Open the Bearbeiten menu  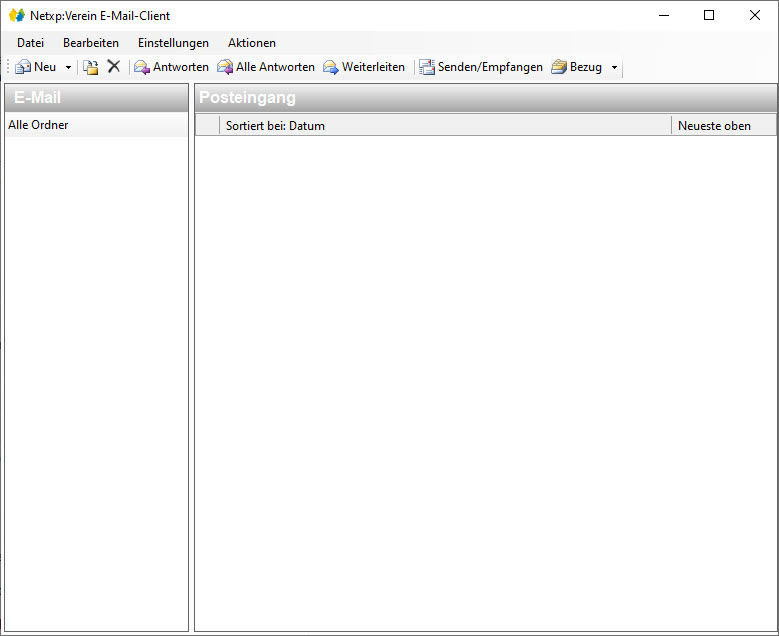tap(91, 43)
